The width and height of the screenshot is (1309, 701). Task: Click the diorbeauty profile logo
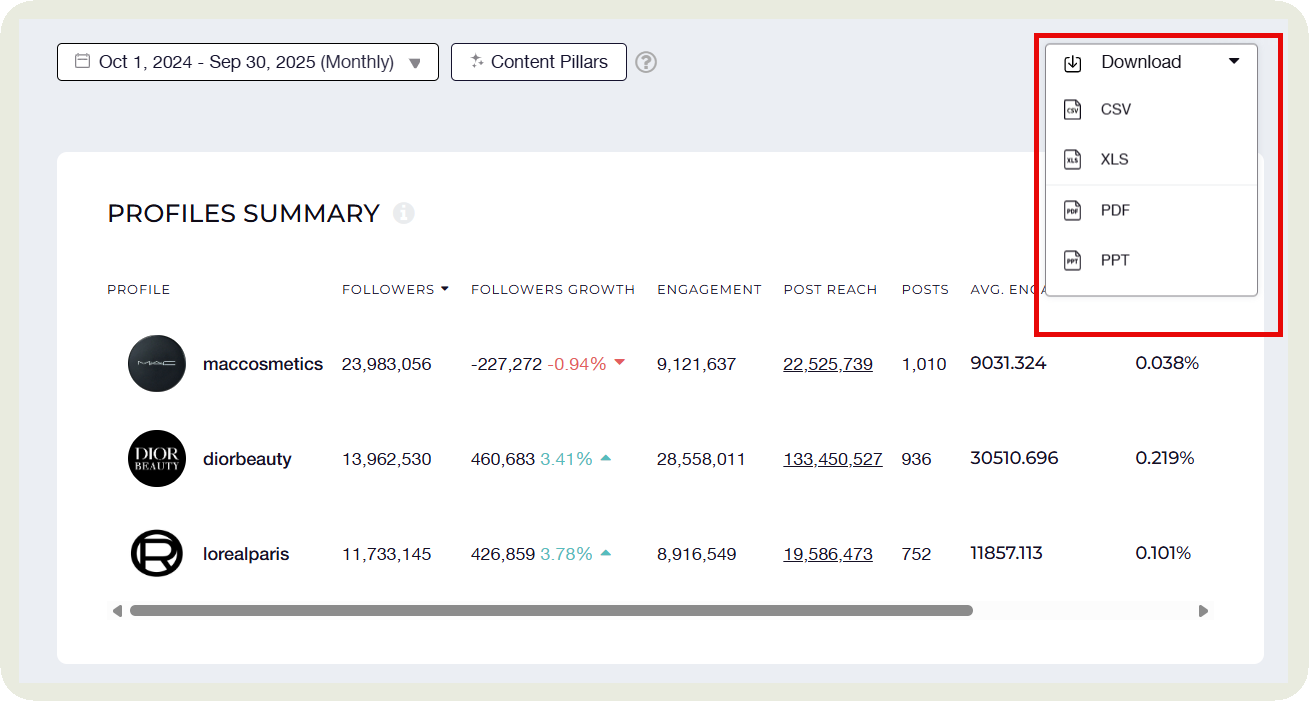[157, 459]
